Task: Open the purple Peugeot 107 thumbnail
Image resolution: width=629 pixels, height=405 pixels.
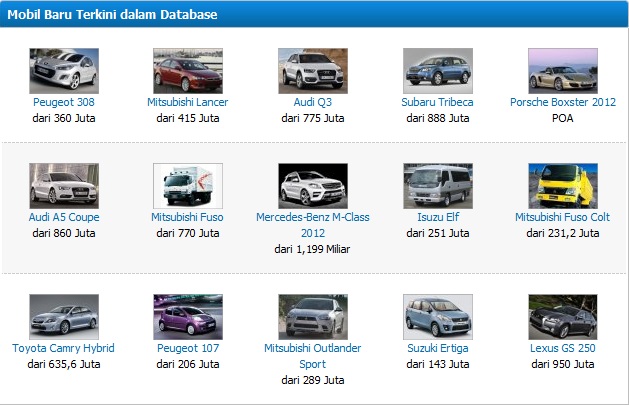Action: [x=188, y=317]
